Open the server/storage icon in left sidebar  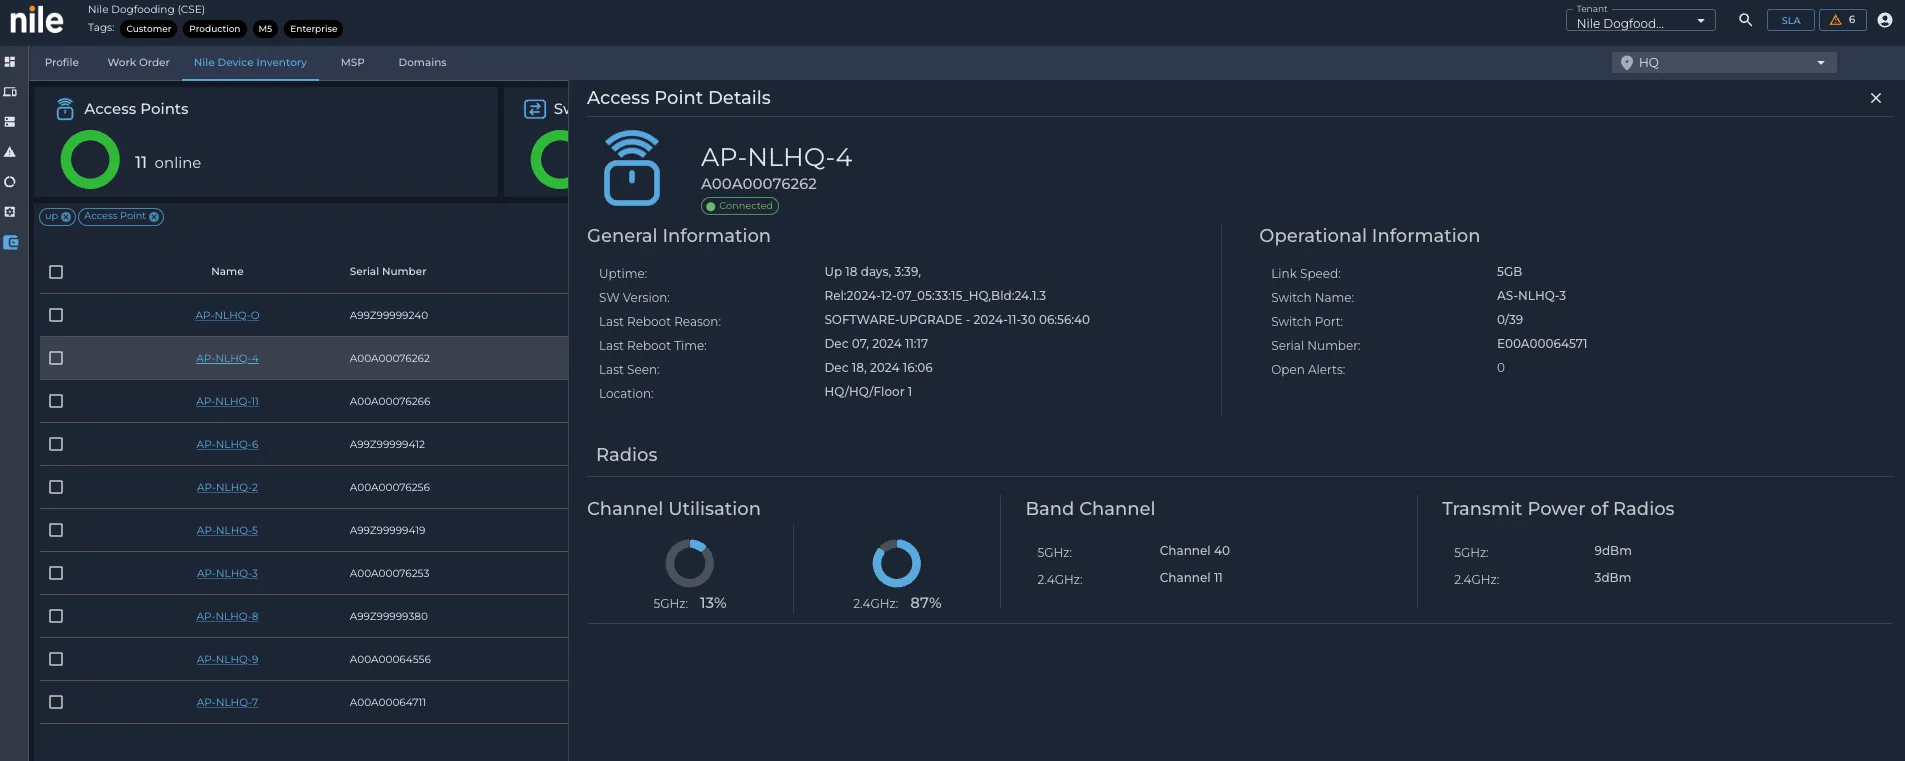[x=10, y=122]
